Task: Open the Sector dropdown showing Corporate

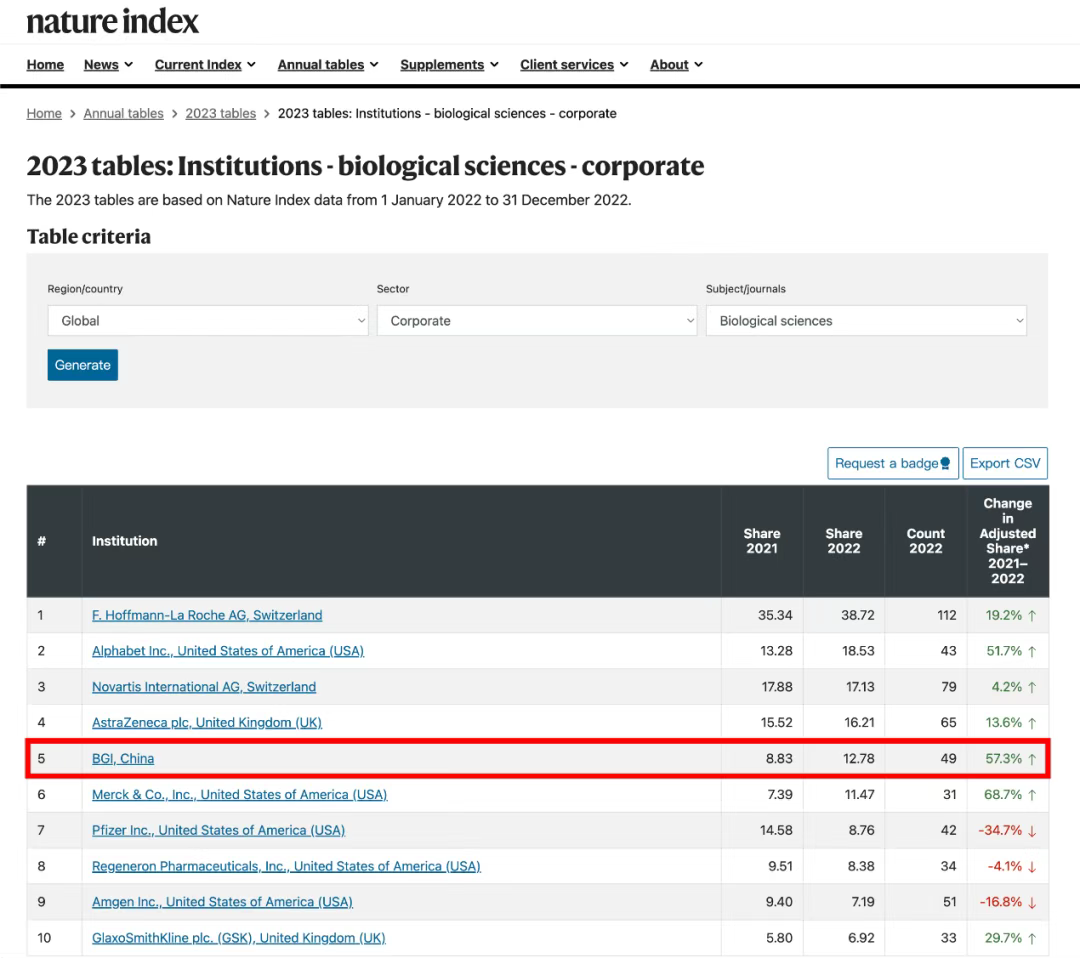Action: (536, 321)
